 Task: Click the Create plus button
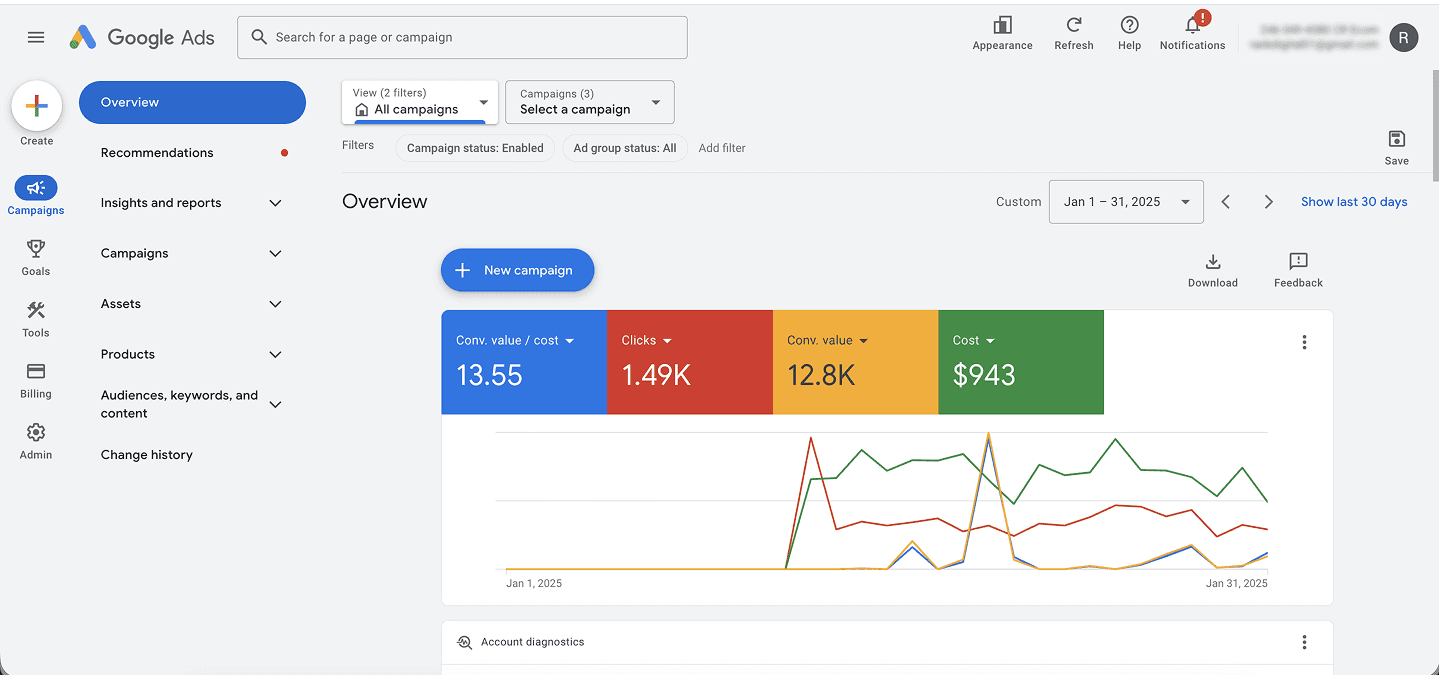tap(37, 106)
